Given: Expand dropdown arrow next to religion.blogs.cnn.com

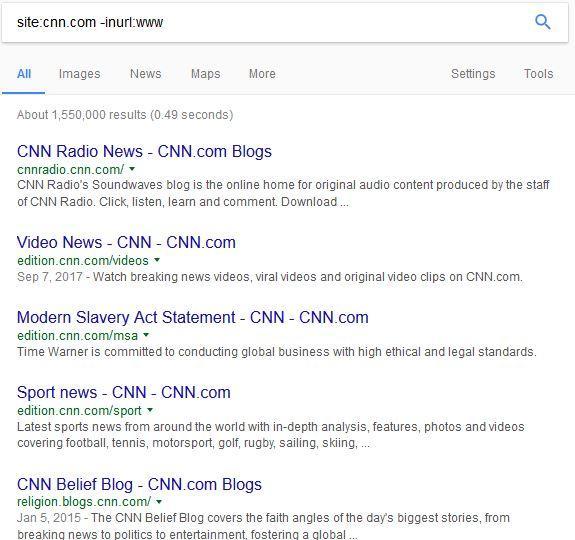Looking at the screenshot, I should coord(159,501).
